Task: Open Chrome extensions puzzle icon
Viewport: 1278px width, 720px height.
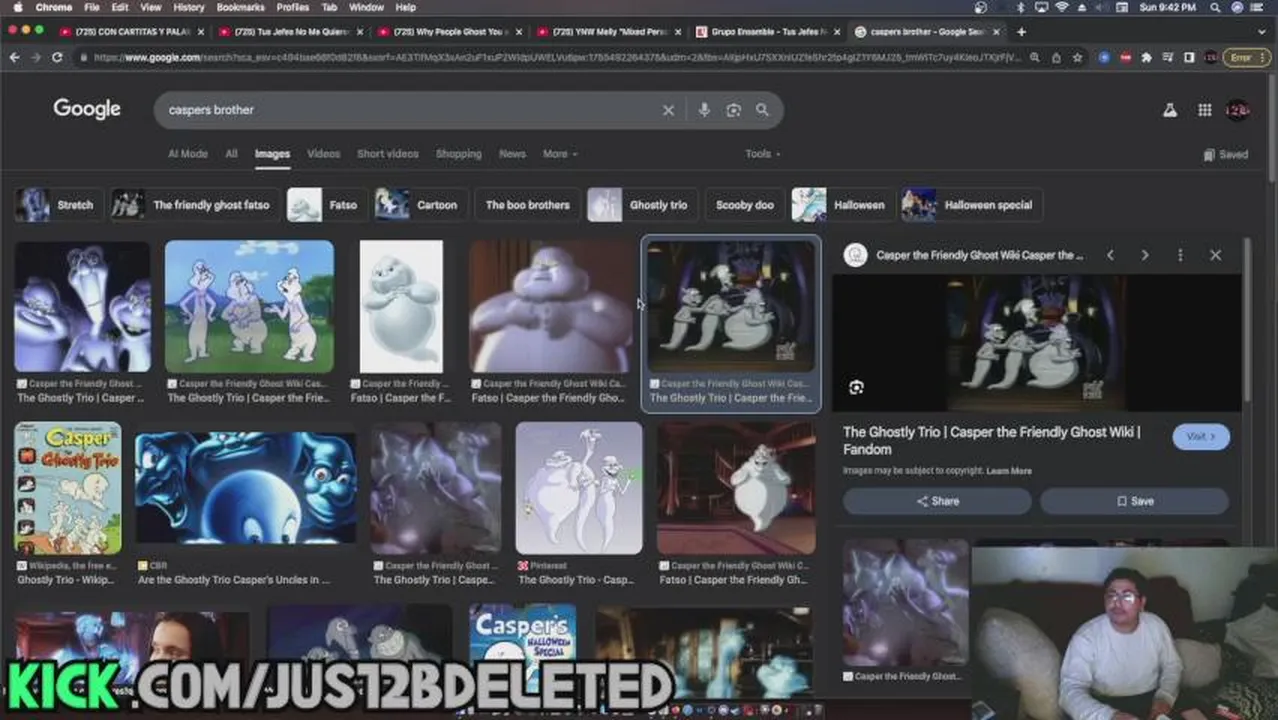Action: coord(1146,58)
